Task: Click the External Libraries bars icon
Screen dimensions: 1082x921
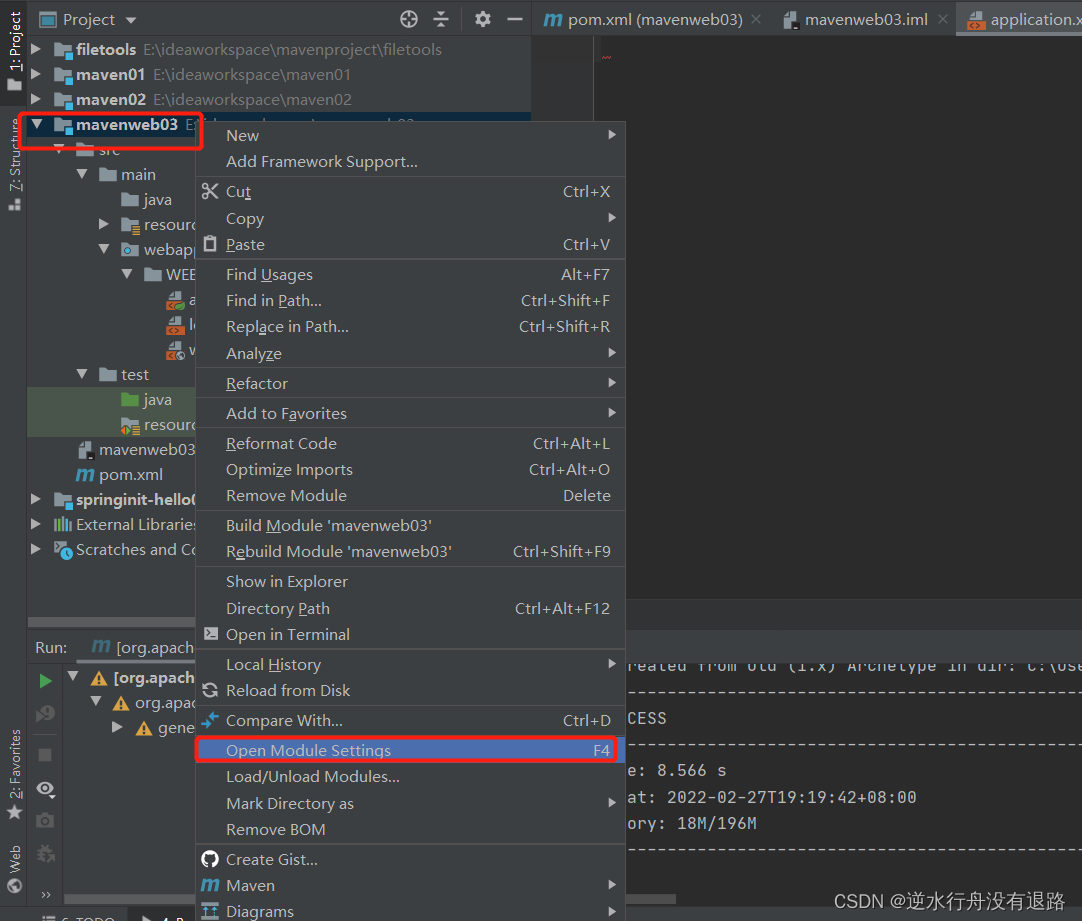Action: pos(63,524)
